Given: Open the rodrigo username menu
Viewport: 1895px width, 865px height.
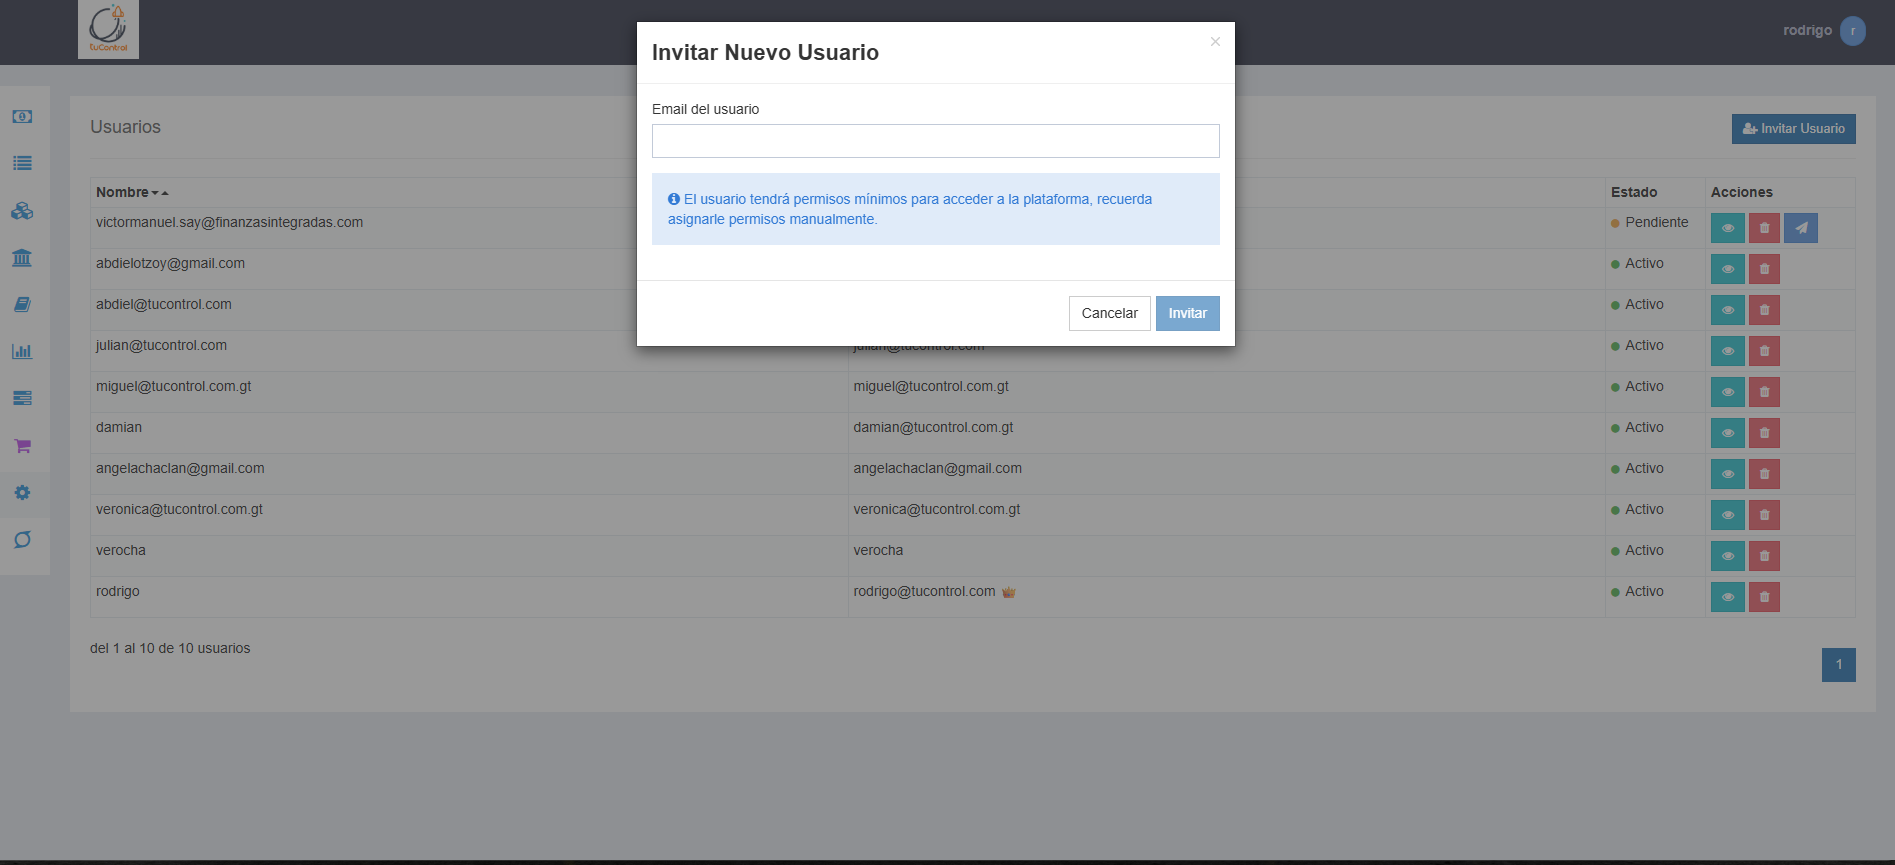Looking at the screenshot, I should pyautogui.click(x=1807, y=30).
